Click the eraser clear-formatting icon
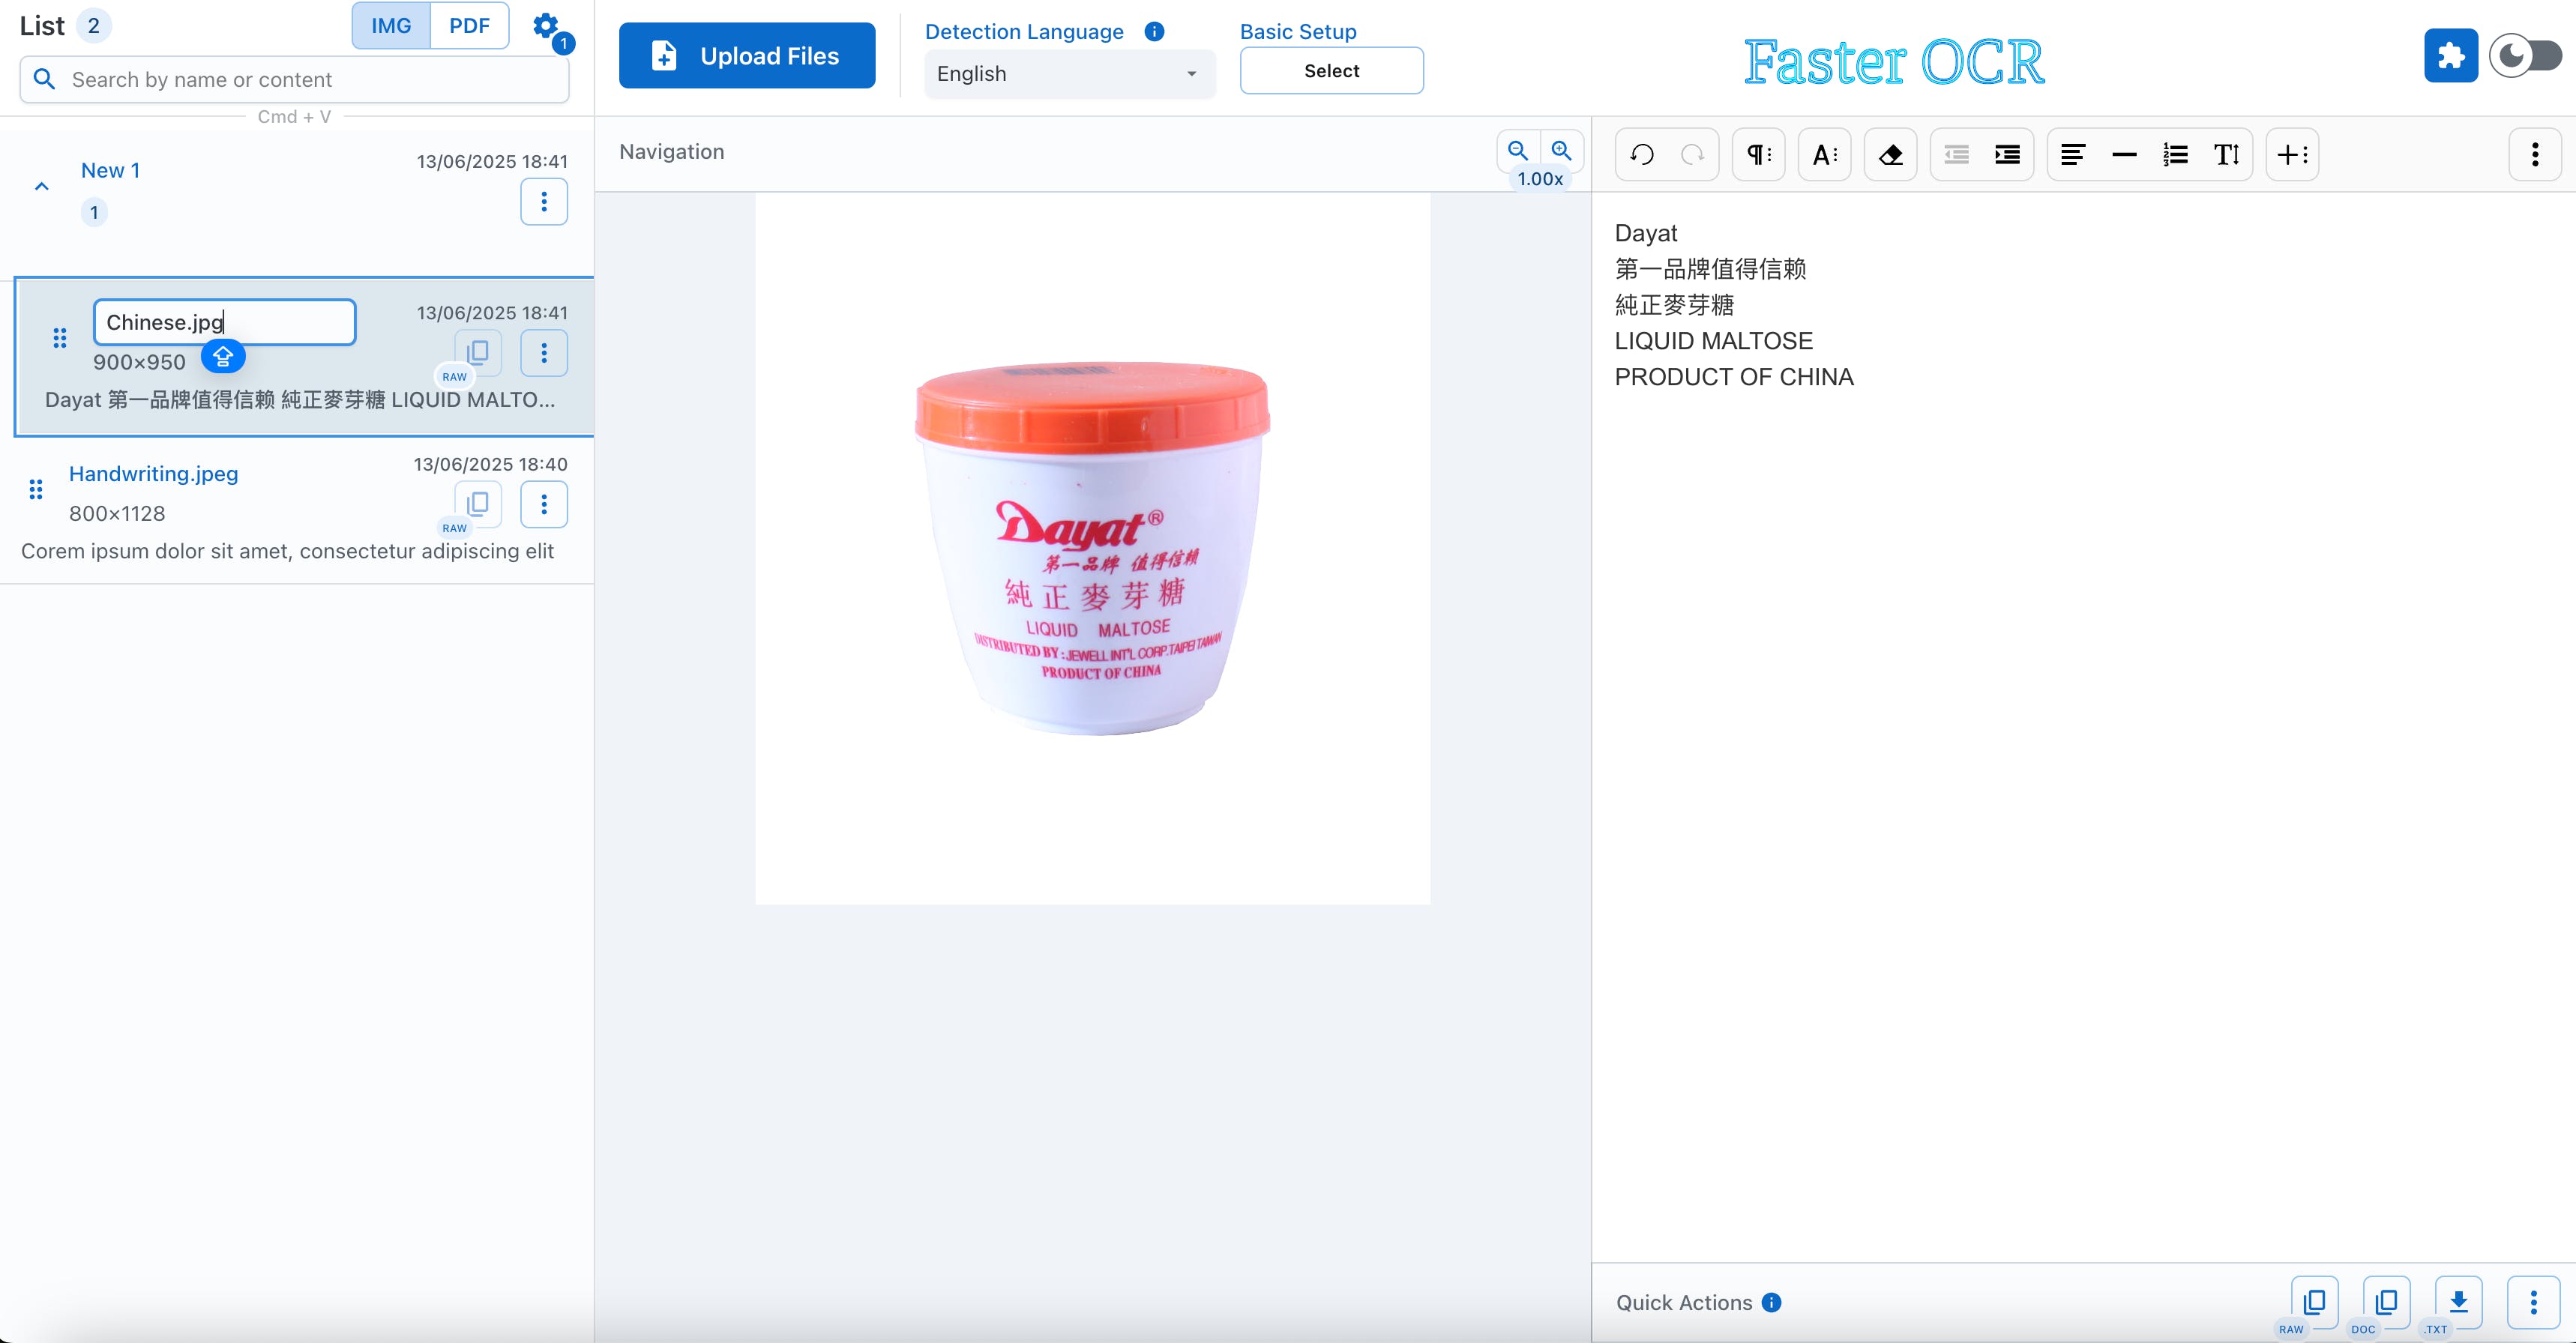 (x=1890, y=155)
